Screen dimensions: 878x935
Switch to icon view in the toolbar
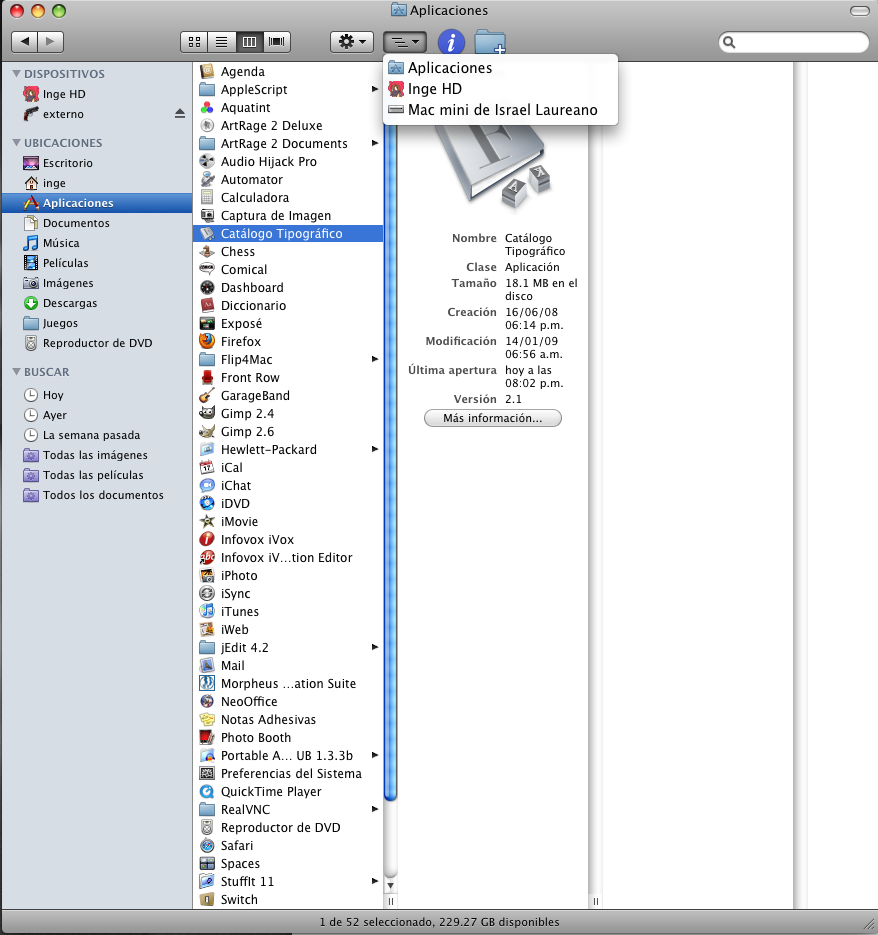pos(193,41)
